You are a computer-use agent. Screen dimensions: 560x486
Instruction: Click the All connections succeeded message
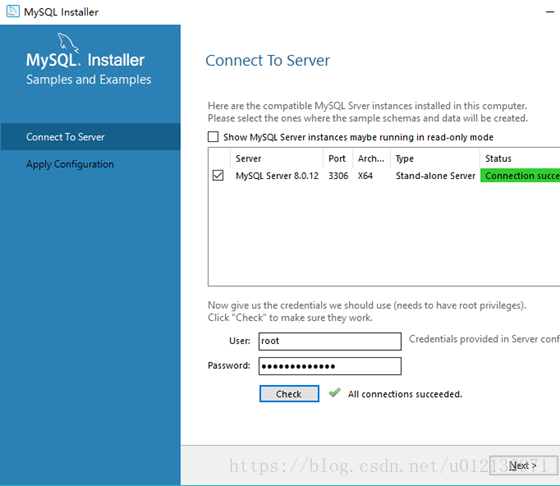(x=405, y=394)
